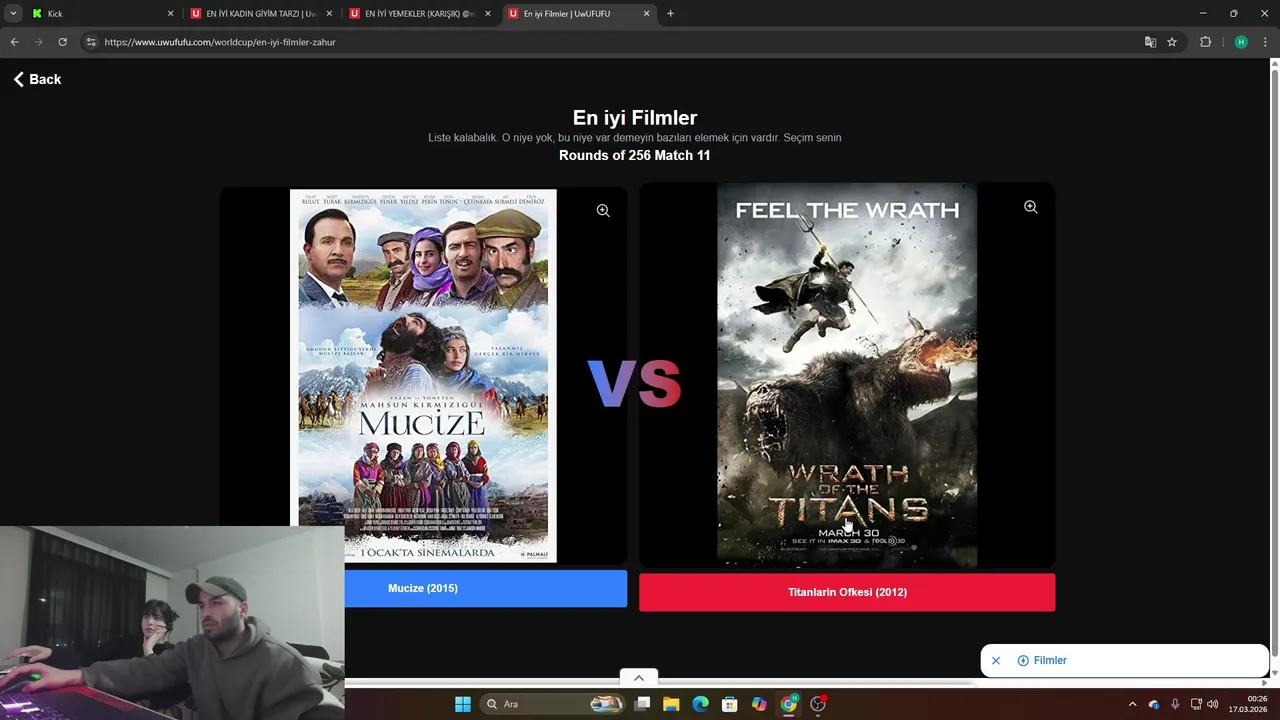Open the Filmler link in popup
1280x720 pixels.
click(x=1042, y=660)
